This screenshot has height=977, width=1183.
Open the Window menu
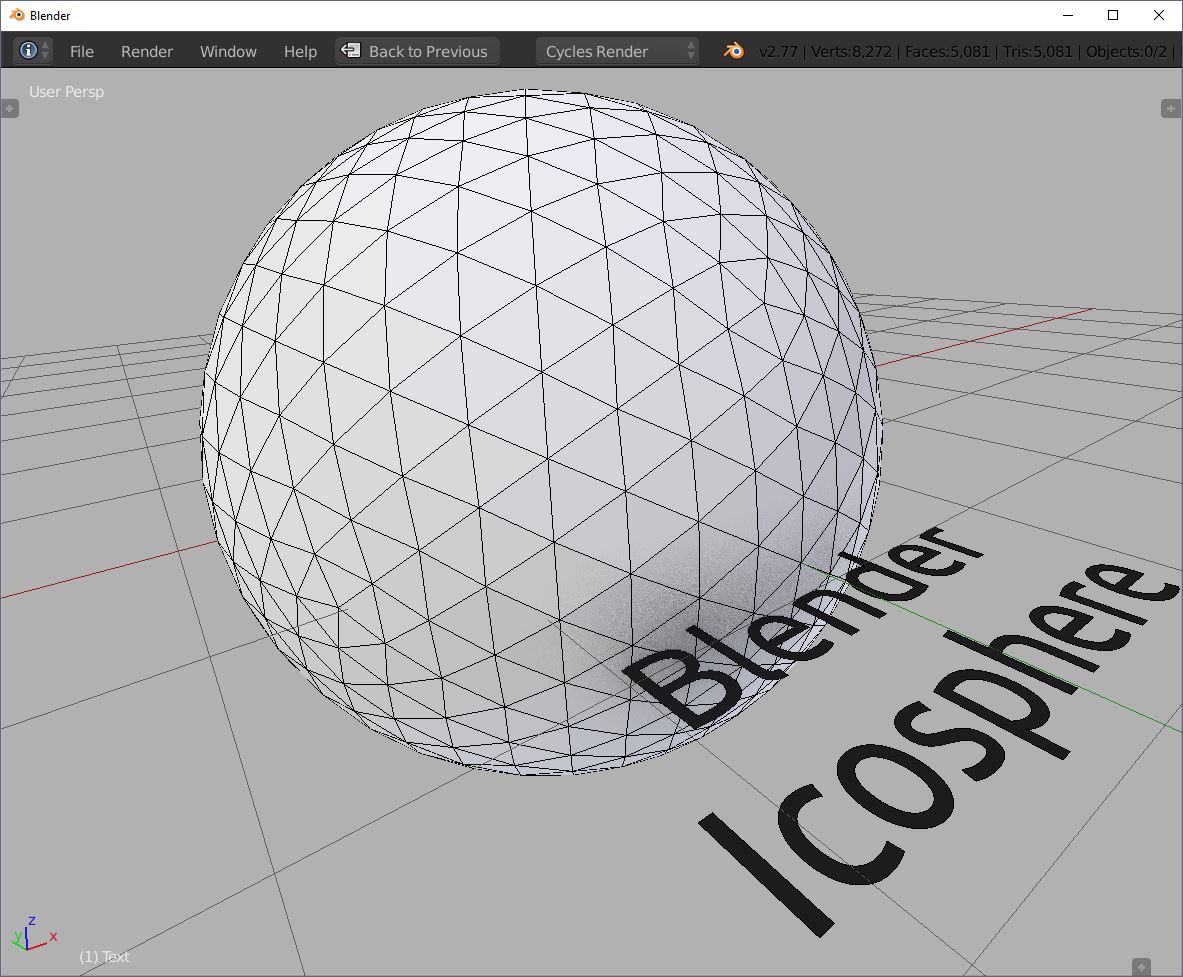coord(228,51)
